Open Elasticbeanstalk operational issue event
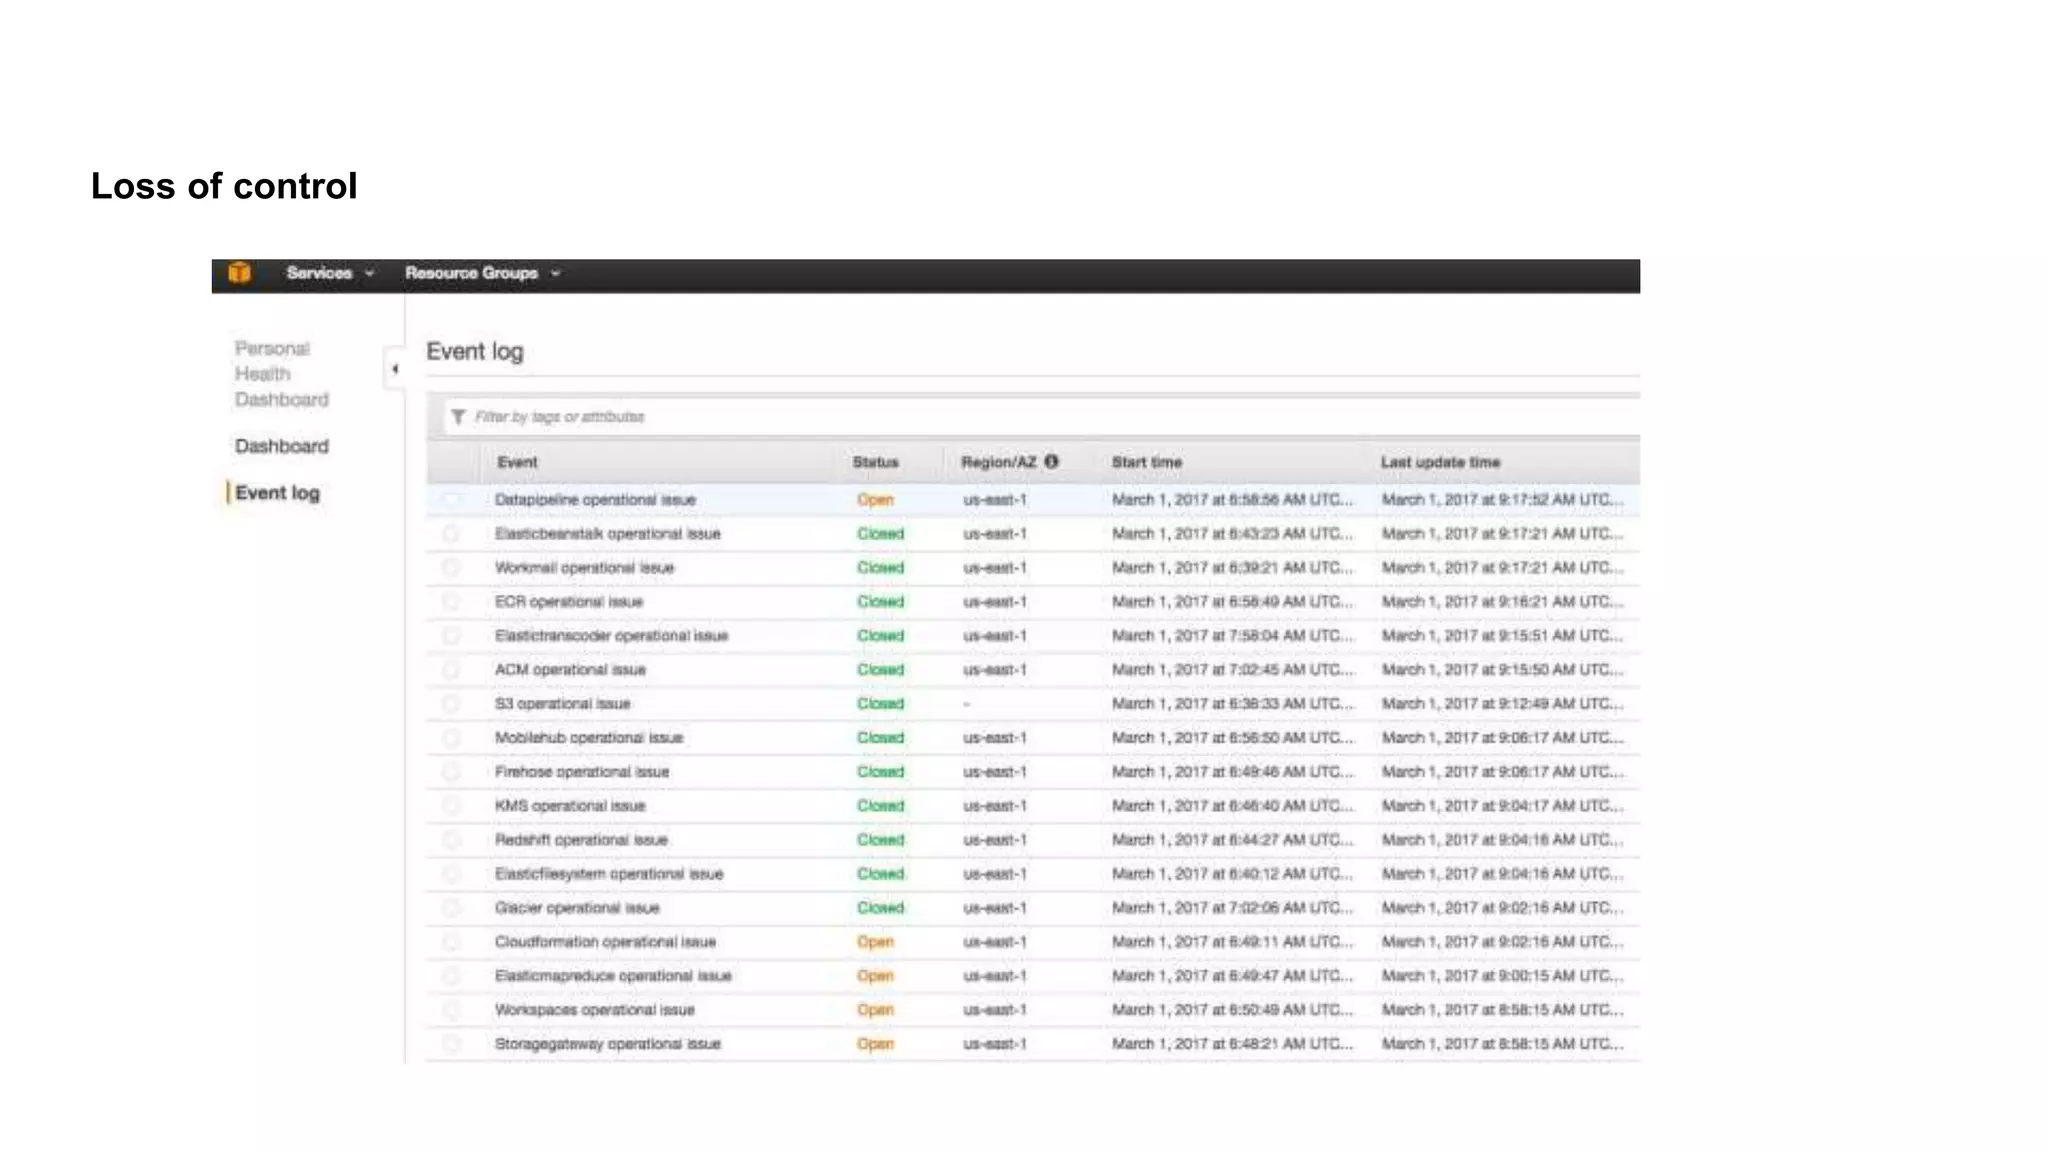Image resolution: width=2048 pixels, height=1152 pixels. click(x=607, y=534)
